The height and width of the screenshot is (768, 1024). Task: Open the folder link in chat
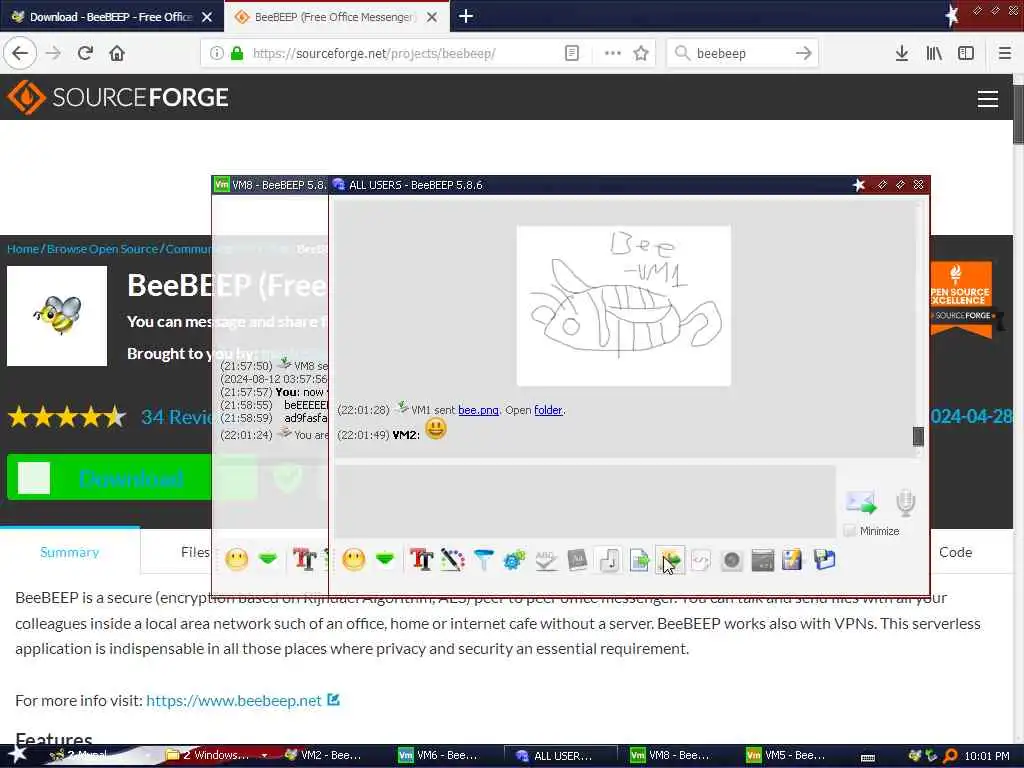click(x=548, y=410)
